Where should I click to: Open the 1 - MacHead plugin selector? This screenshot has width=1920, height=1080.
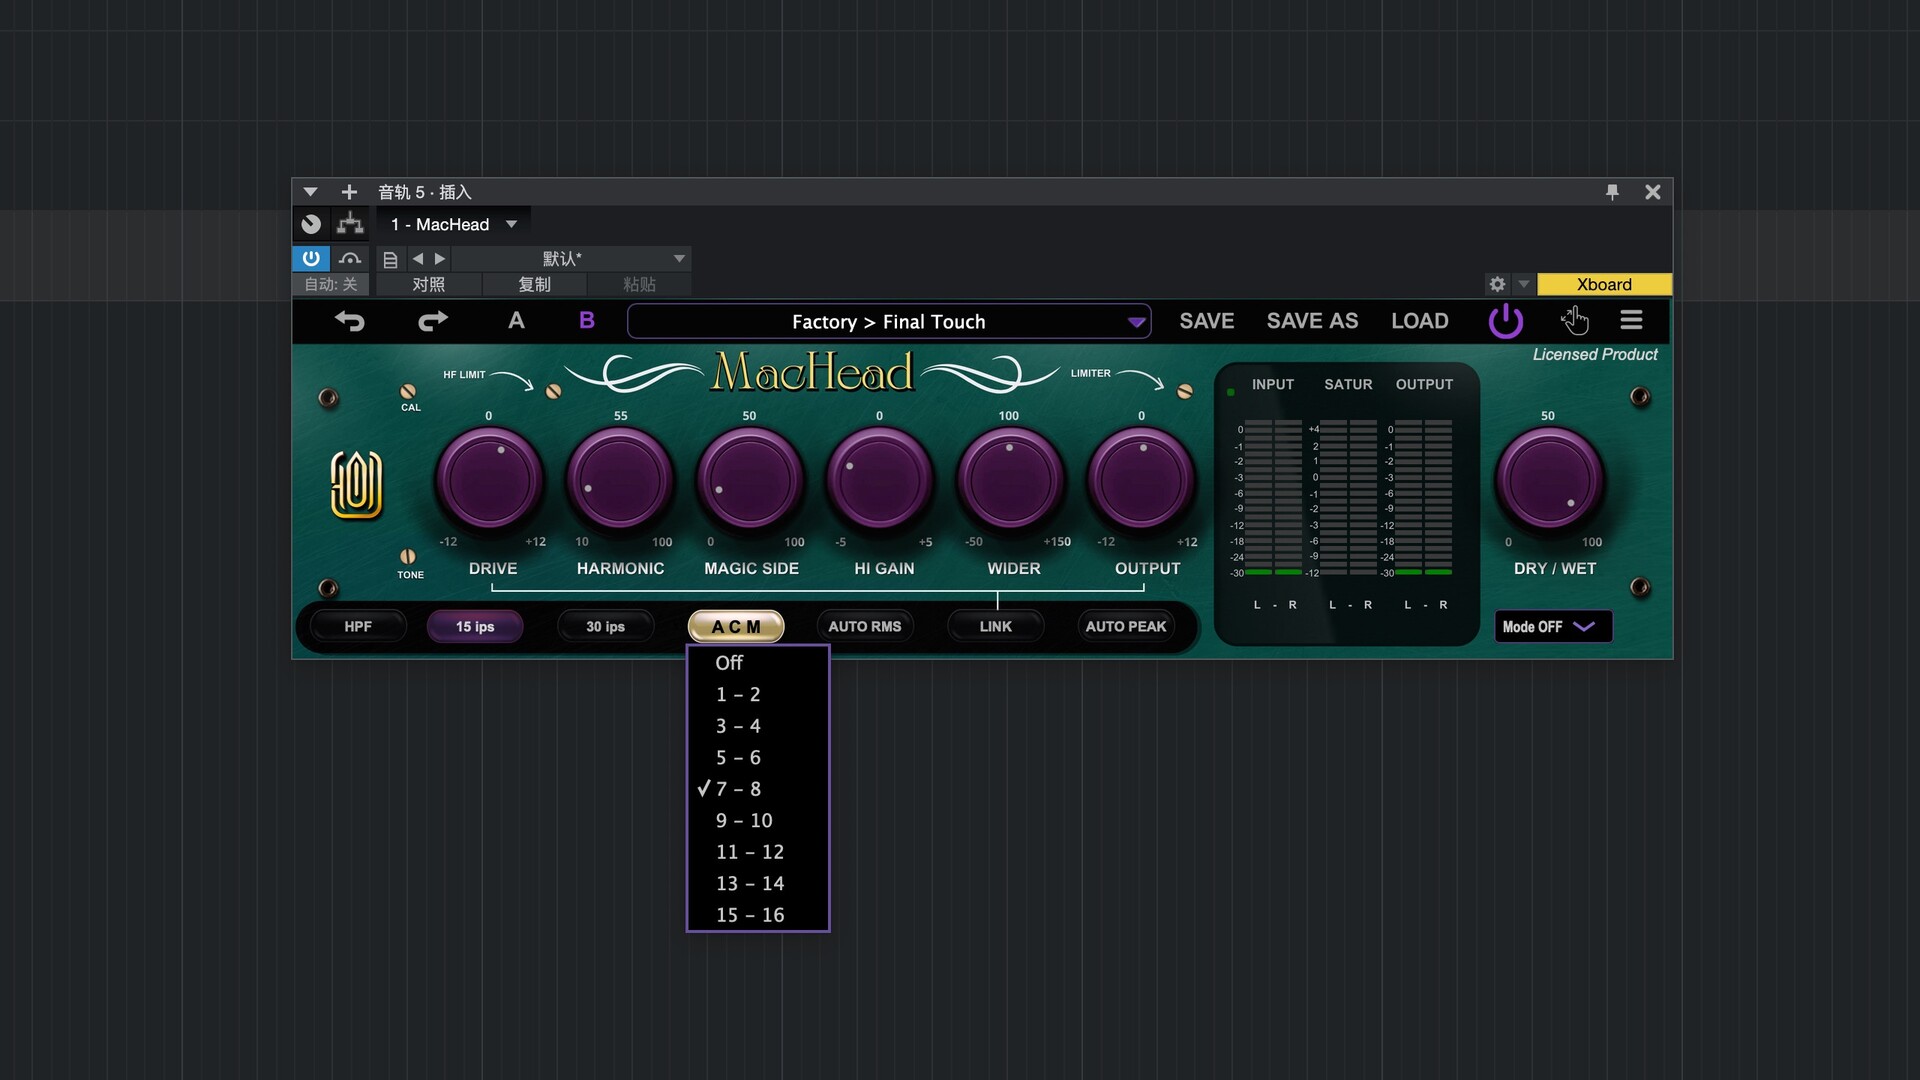(453, 224)
